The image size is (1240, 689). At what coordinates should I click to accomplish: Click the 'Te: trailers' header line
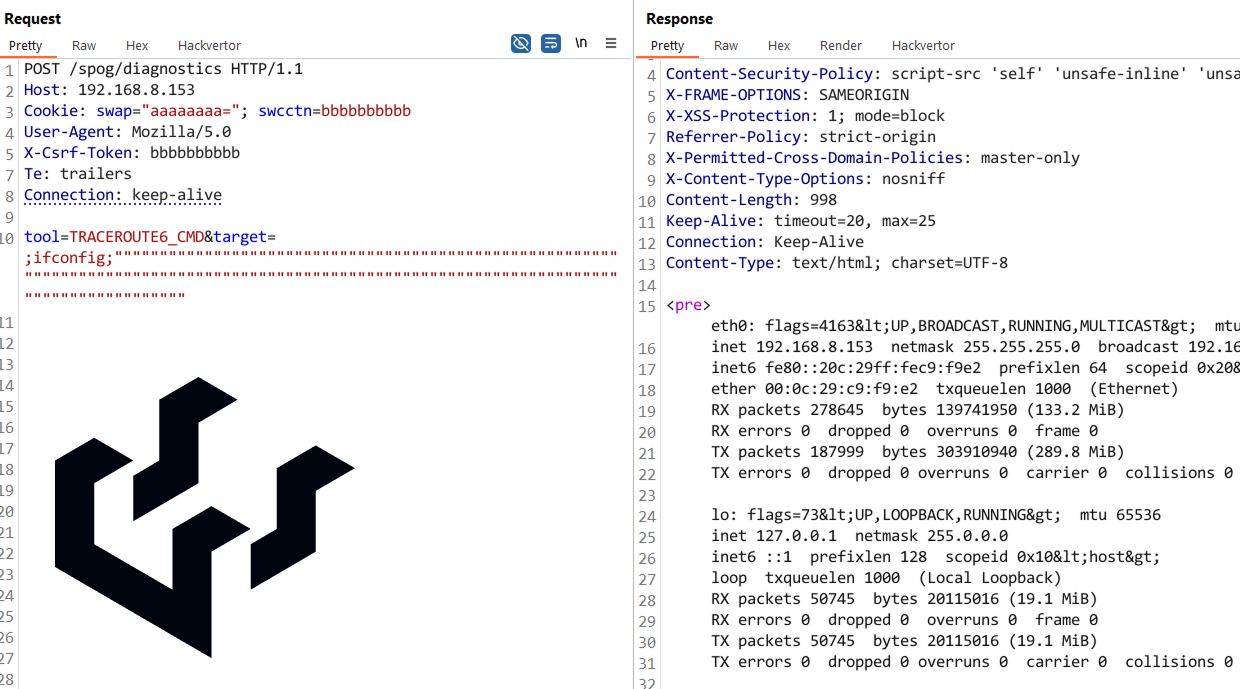(x=78, y=174)
